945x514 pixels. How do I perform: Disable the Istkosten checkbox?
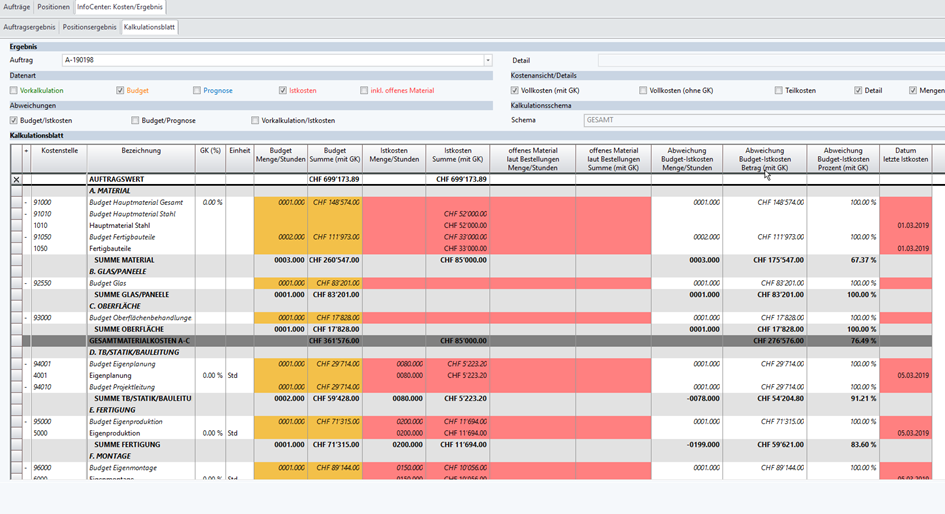tap(283, 90)
